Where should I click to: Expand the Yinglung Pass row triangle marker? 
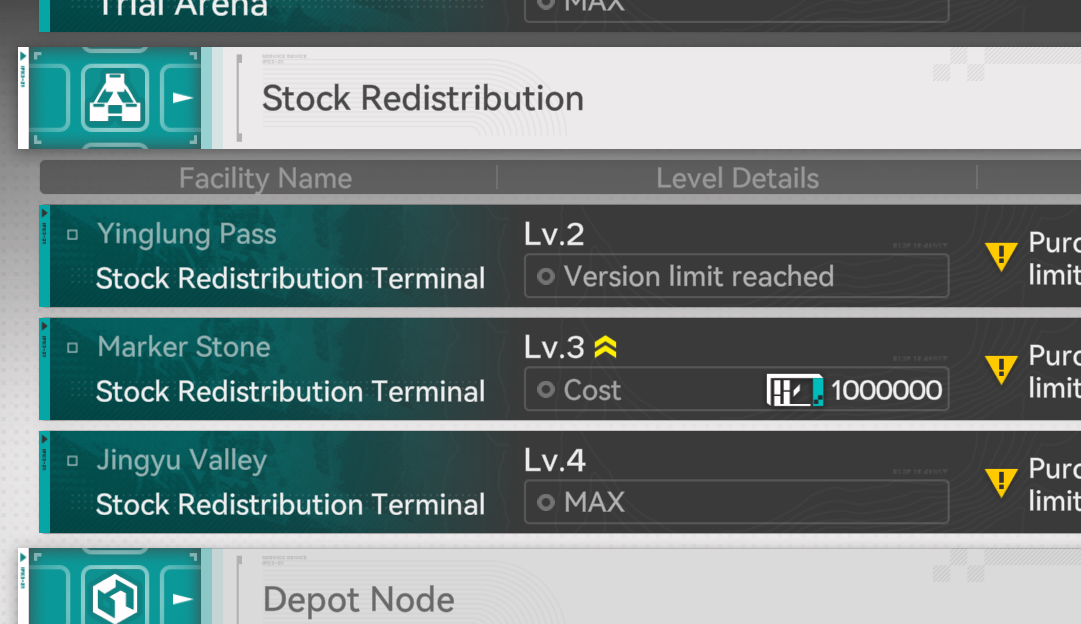pos(44,213)
